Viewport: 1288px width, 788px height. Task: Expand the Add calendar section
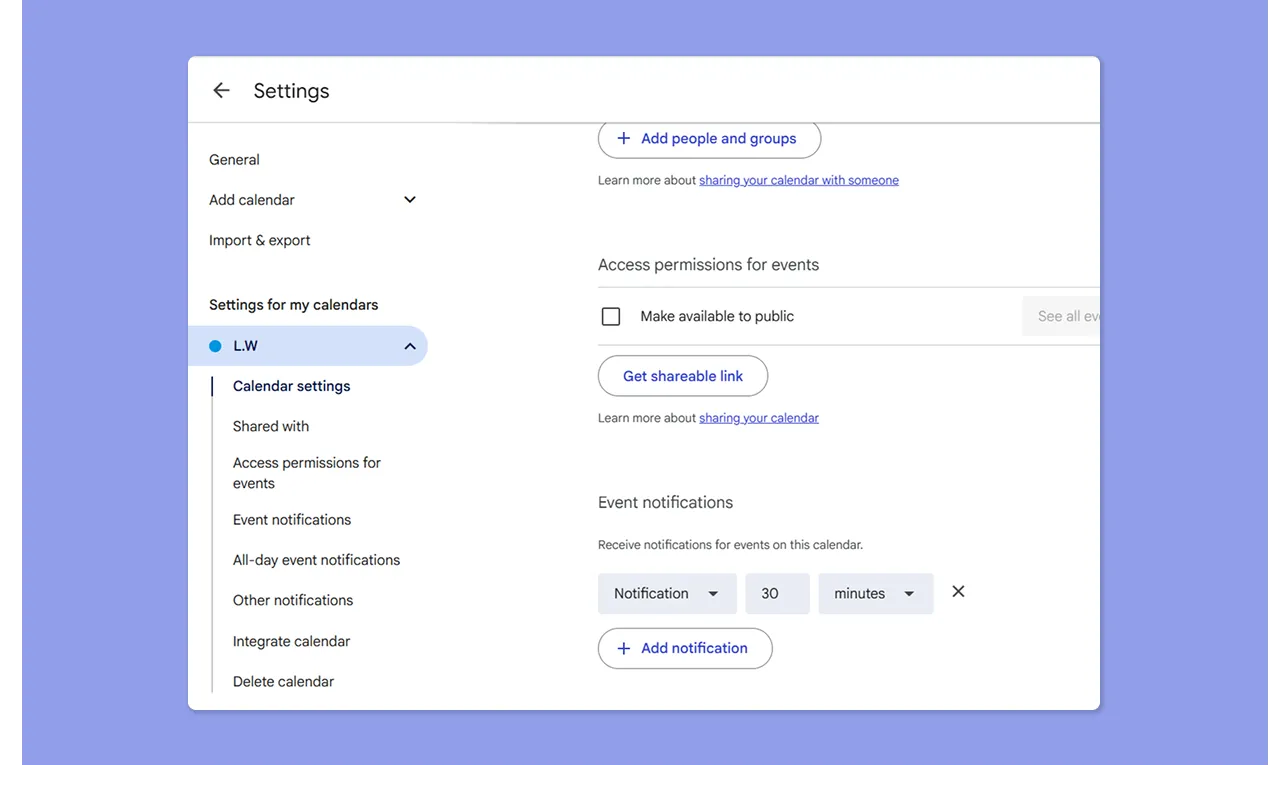pos(409,199)
